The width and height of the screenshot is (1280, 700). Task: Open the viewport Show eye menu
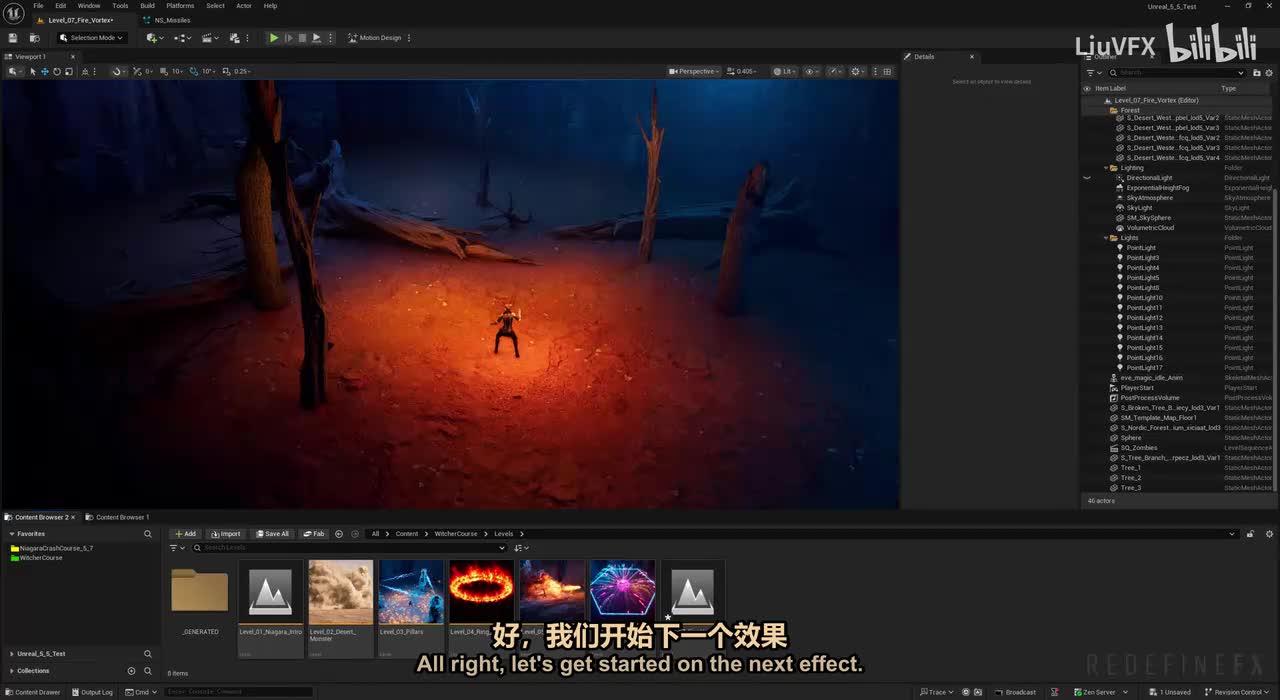812,71
